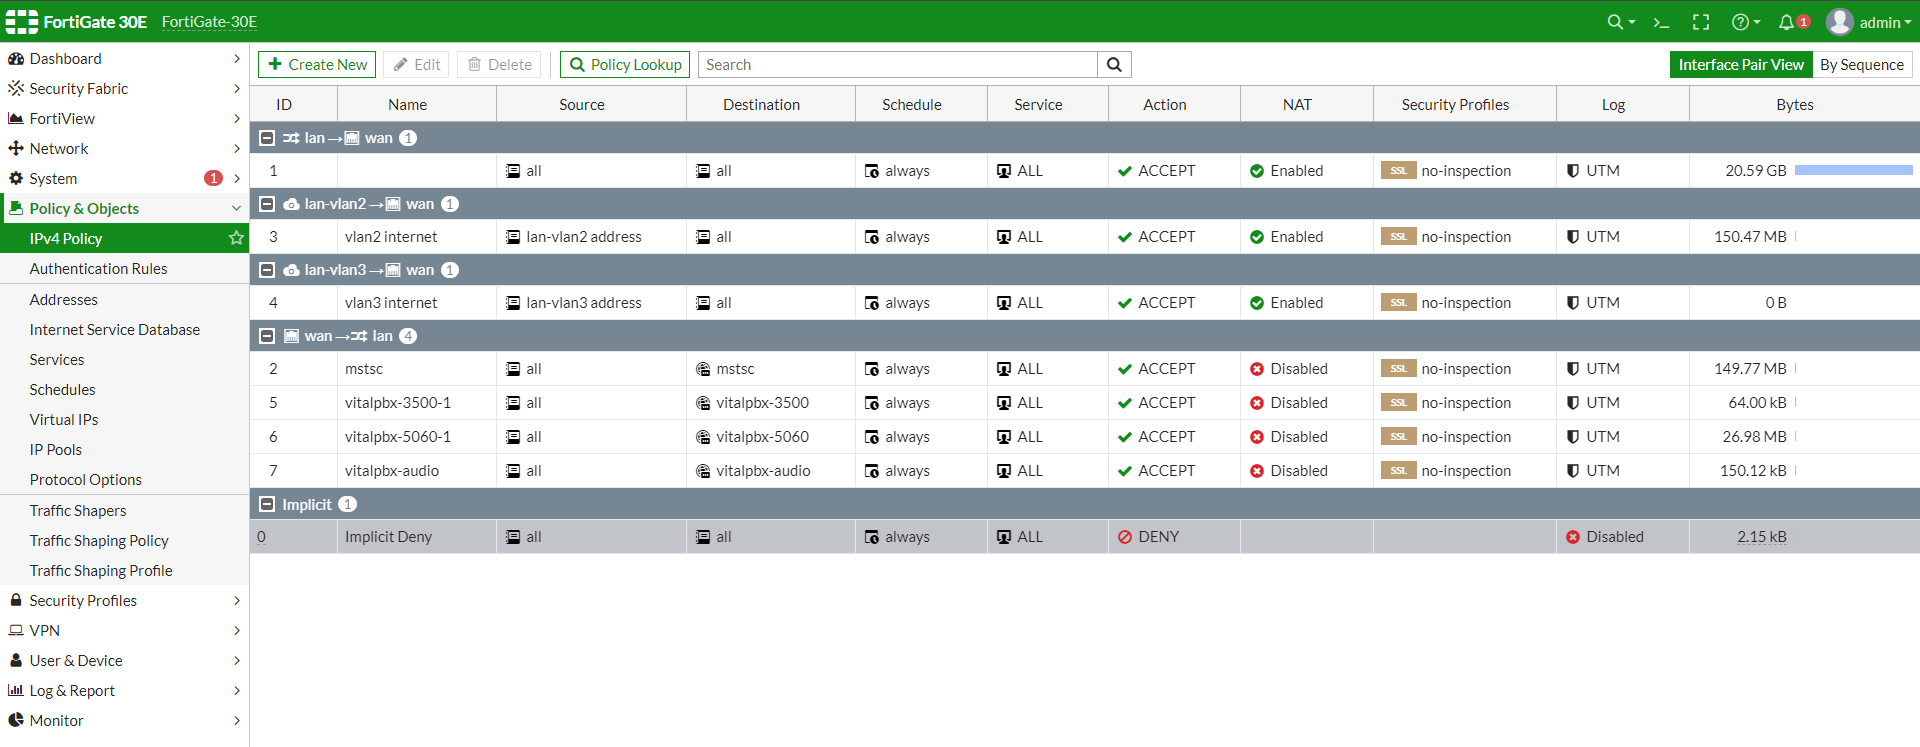Launch the CLI console icon

coord(1661,22)
